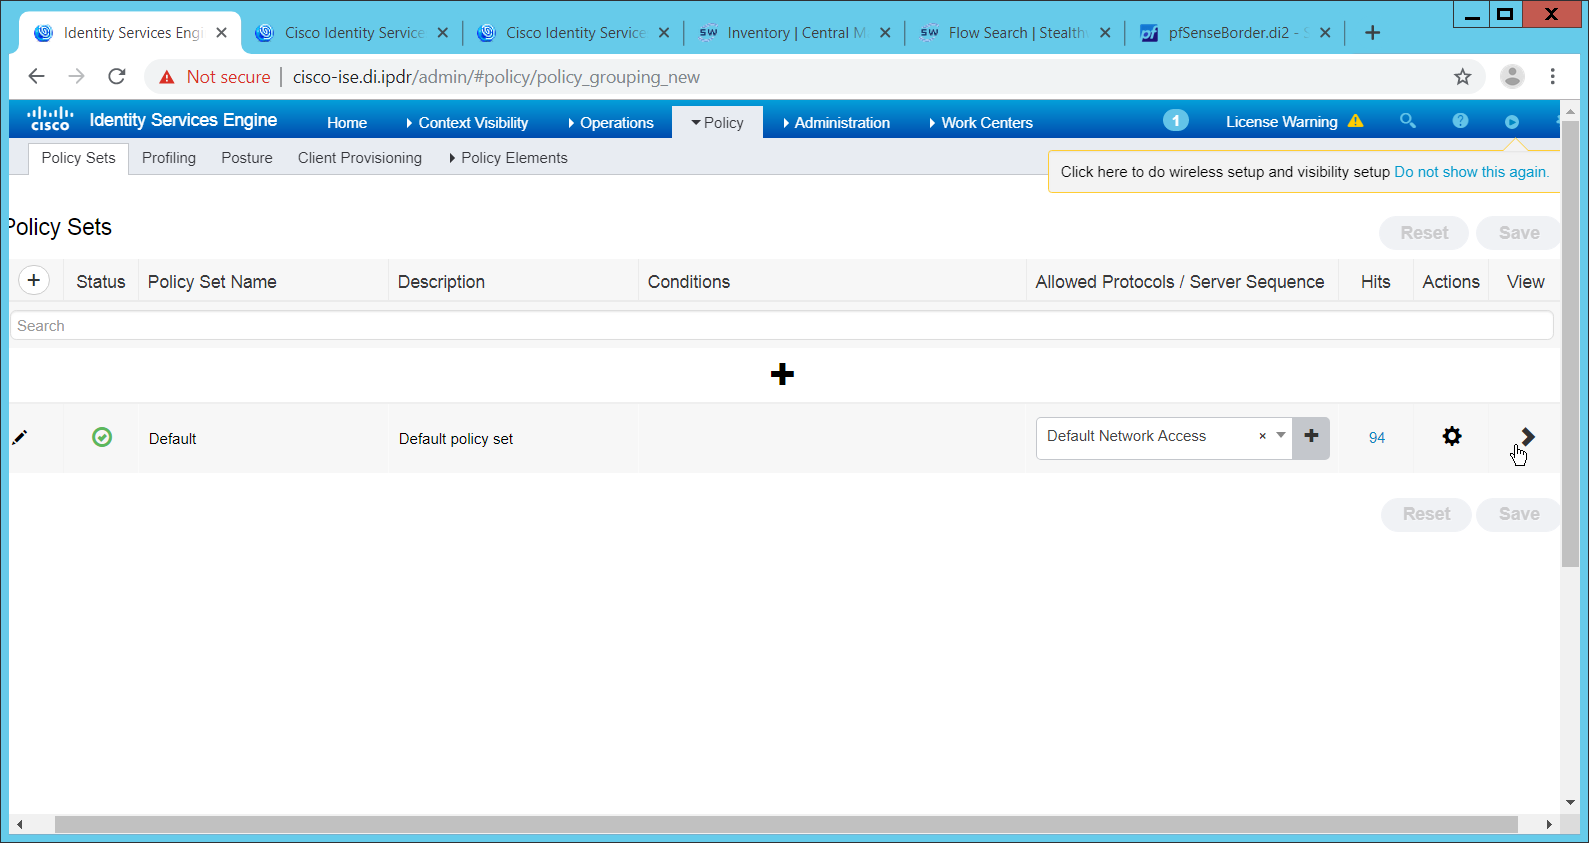This screenshot has width=1589, height=843.
Task: Open the Client Provisioning tab
Action: 359,158
